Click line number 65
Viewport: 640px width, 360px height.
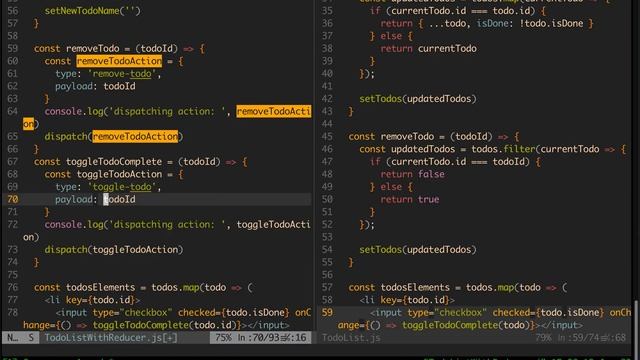[x=13, y=136]
